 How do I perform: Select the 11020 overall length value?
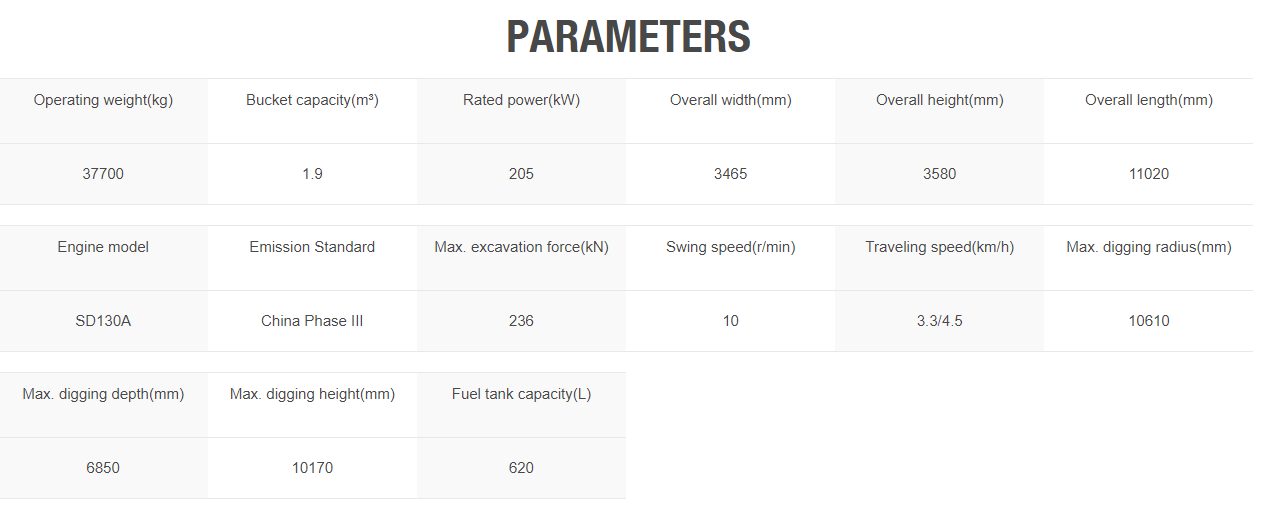pos(1148,174)
